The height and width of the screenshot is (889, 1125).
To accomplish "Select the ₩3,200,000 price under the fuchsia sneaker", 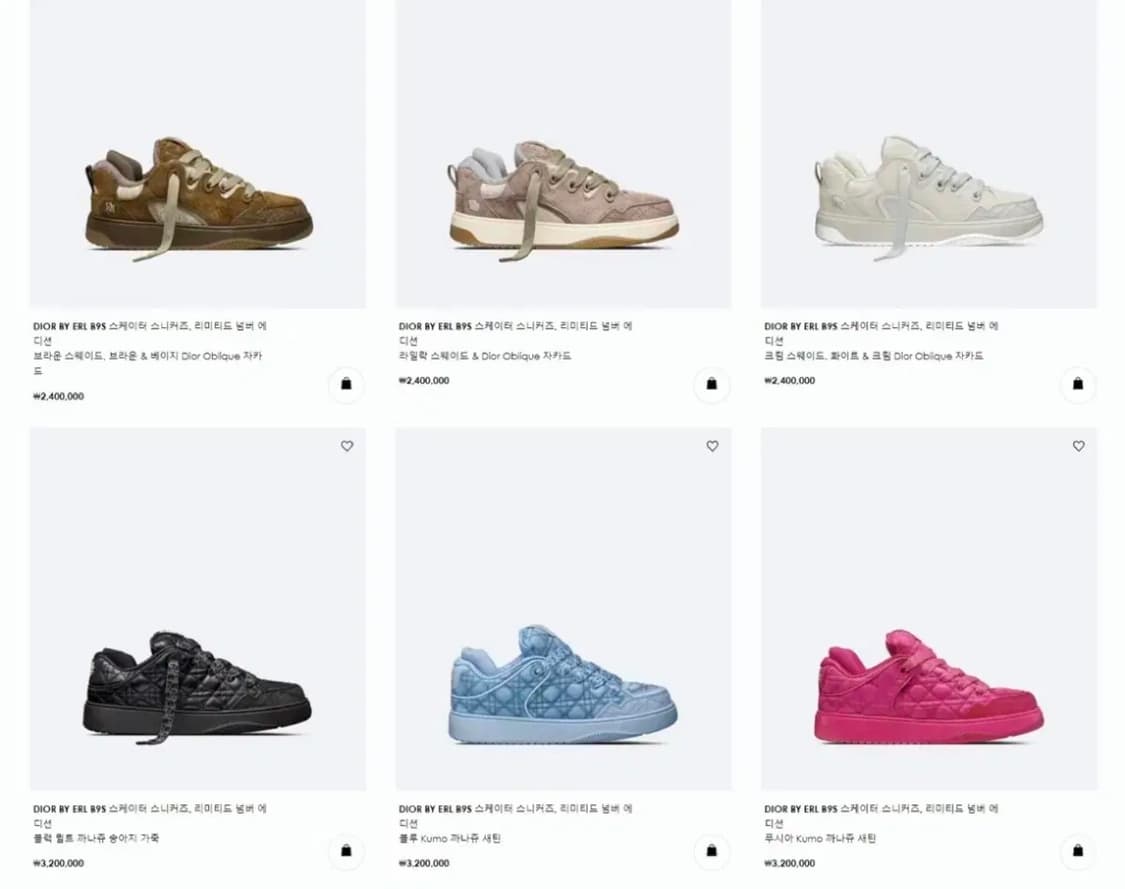I will tap(789, 863).
